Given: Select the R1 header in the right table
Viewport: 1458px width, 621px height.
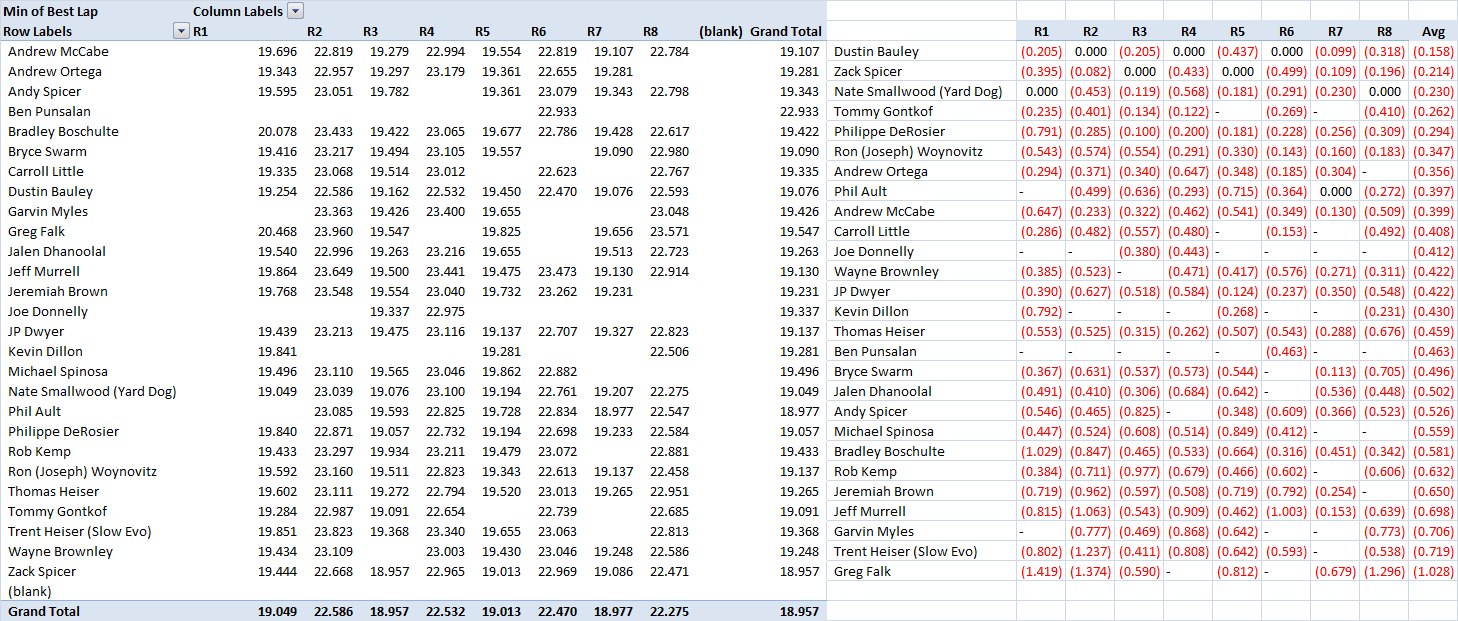Looking at the screenshot, I should 1041,31.
